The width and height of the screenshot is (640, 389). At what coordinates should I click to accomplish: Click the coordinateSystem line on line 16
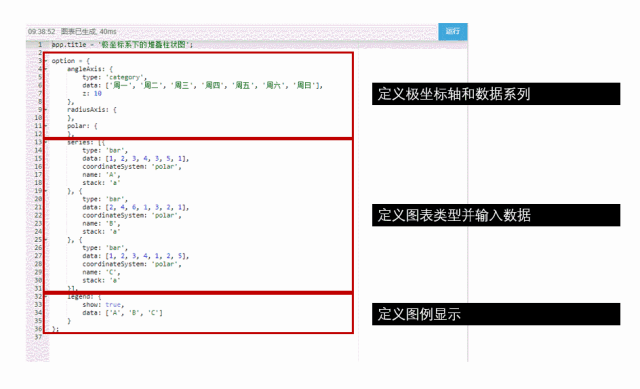(x=132, y=167)
